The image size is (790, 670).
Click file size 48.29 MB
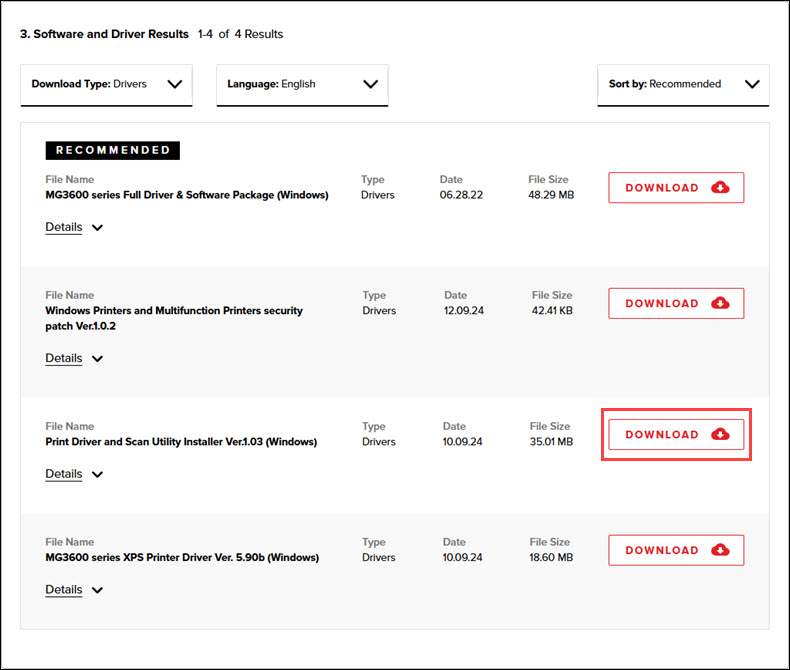551,195
